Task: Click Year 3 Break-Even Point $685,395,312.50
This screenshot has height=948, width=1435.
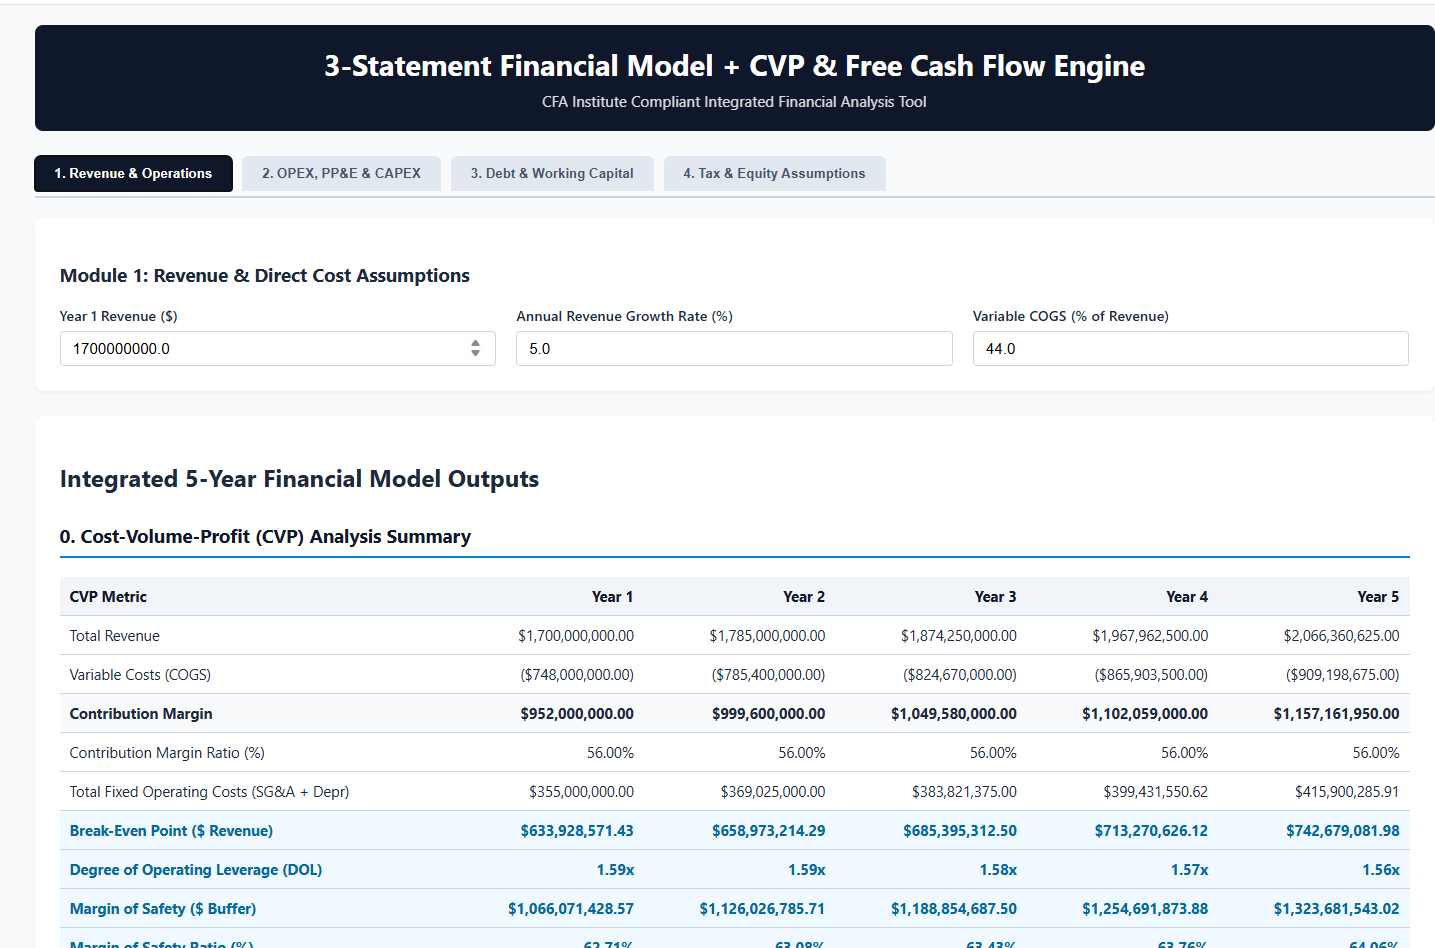Action: click(x=960, y=831)
